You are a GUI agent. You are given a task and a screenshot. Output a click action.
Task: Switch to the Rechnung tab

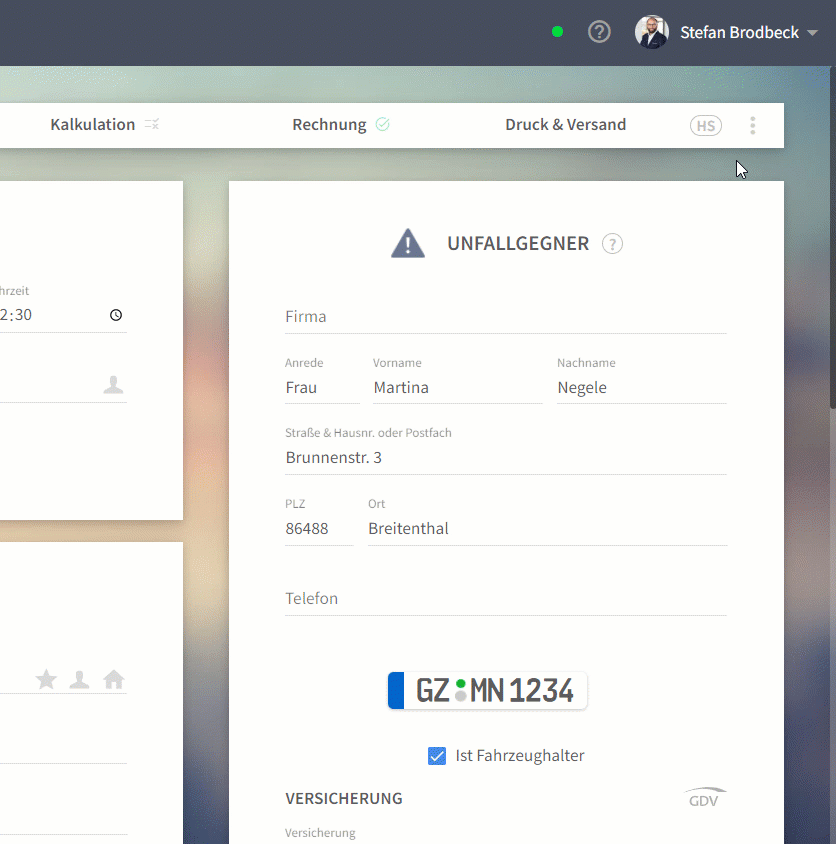(329, 125)
